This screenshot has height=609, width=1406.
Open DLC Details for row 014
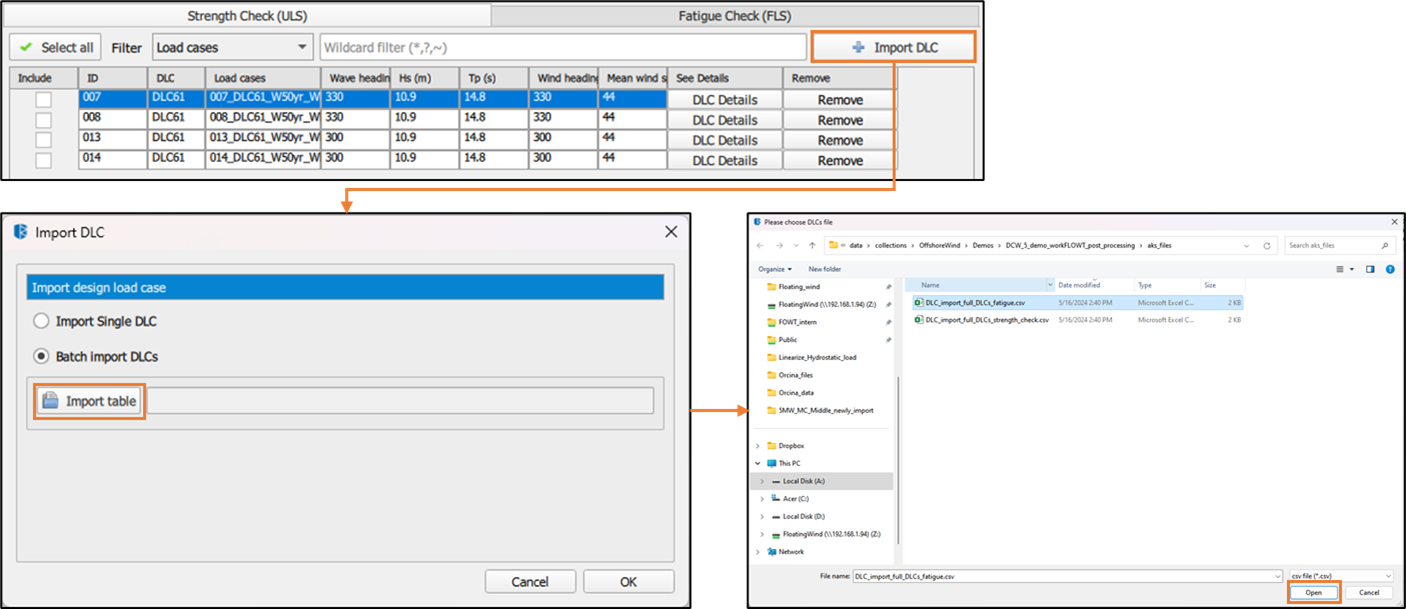pyautogui.click(x=724, y=160)
